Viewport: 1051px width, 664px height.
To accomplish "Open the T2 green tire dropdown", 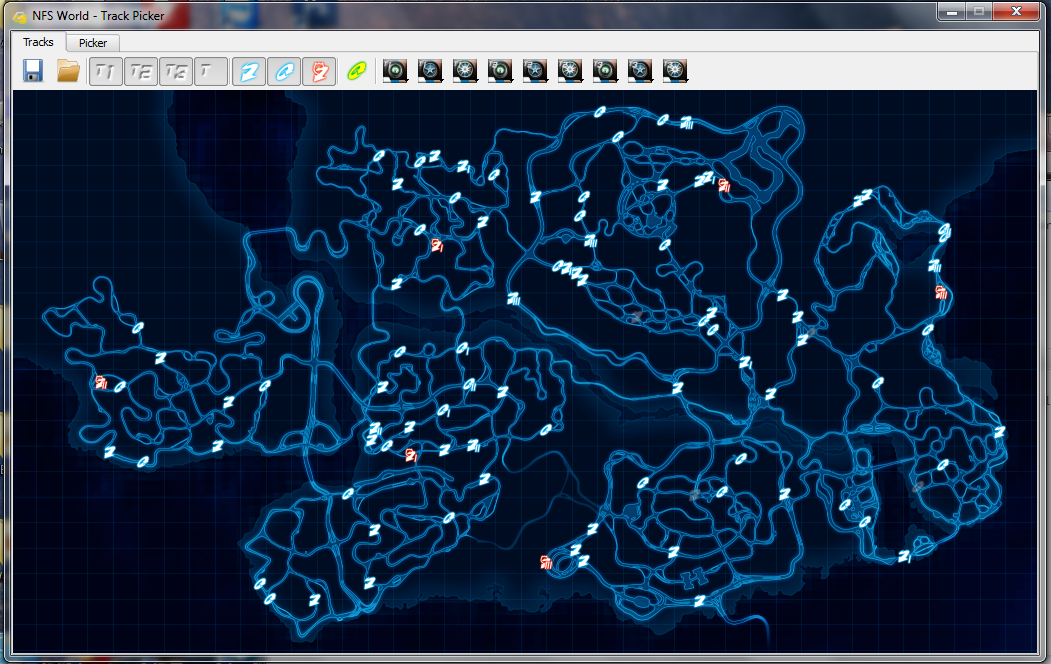I will tap(499, 70).
